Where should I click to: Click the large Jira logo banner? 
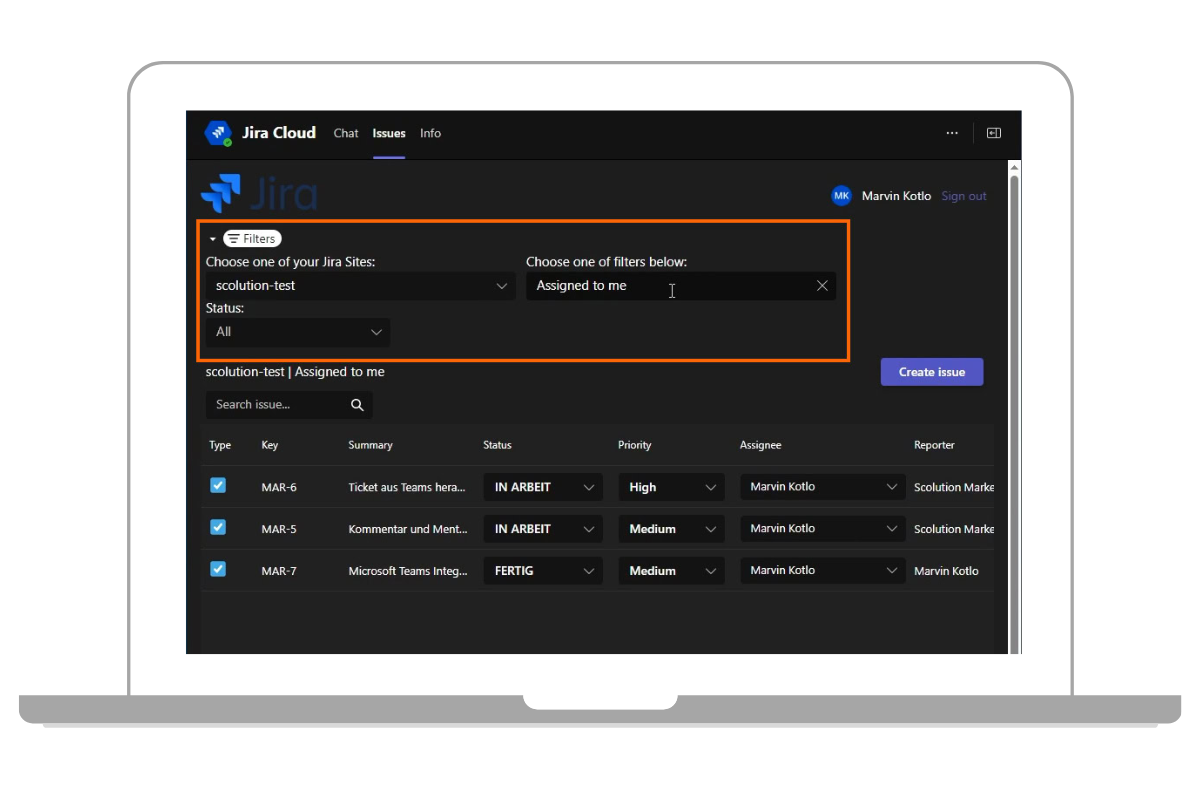pos(260,193)
